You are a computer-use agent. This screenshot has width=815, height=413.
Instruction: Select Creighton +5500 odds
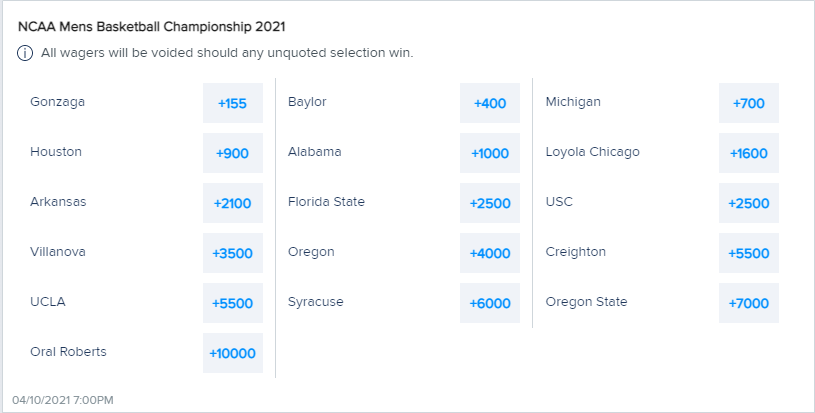(x=748, y=253)
